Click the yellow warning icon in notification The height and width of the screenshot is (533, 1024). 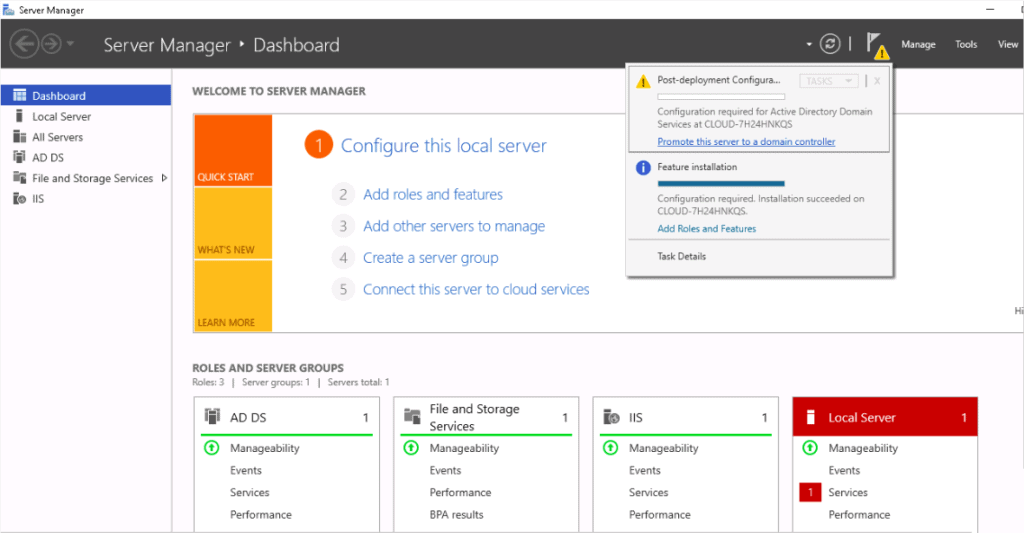pyautogui.click(x=643, y=82)
